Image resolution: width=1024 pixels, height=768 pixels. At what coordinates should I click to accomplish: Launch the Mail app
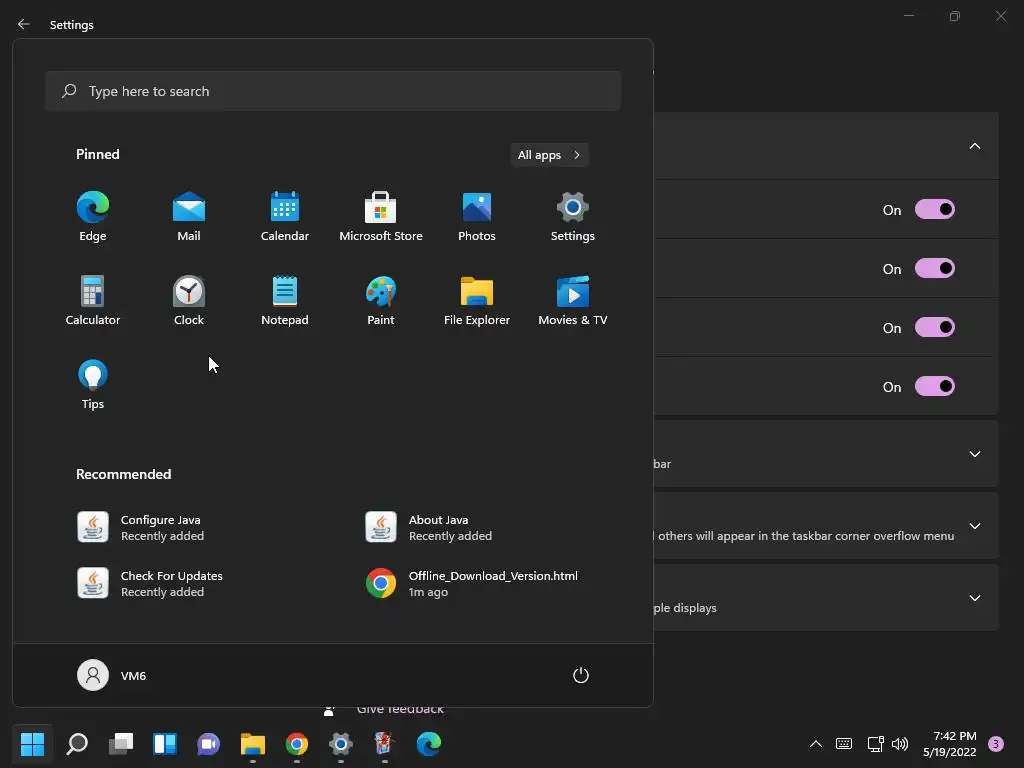click(189, 217)
